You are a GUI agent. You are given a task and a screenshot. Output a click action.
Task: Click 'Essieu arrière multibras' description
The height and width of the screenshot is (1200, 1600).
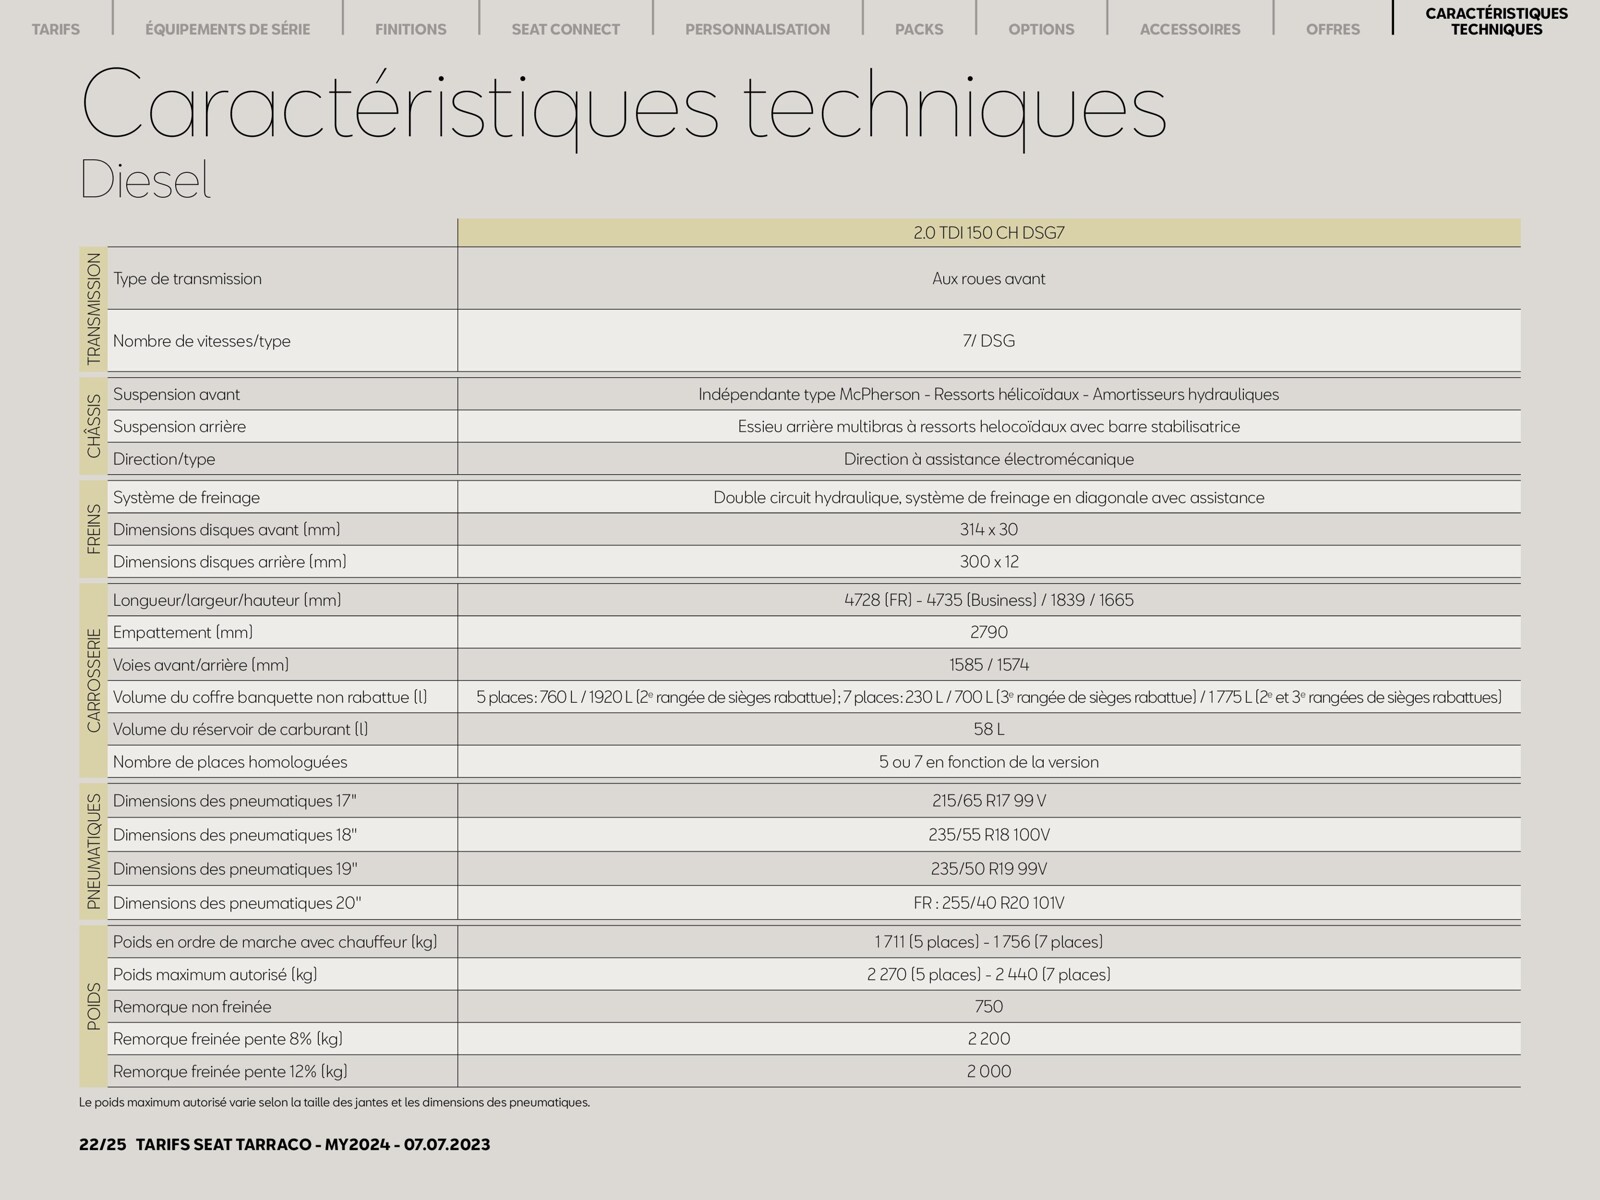click(989, 426)
